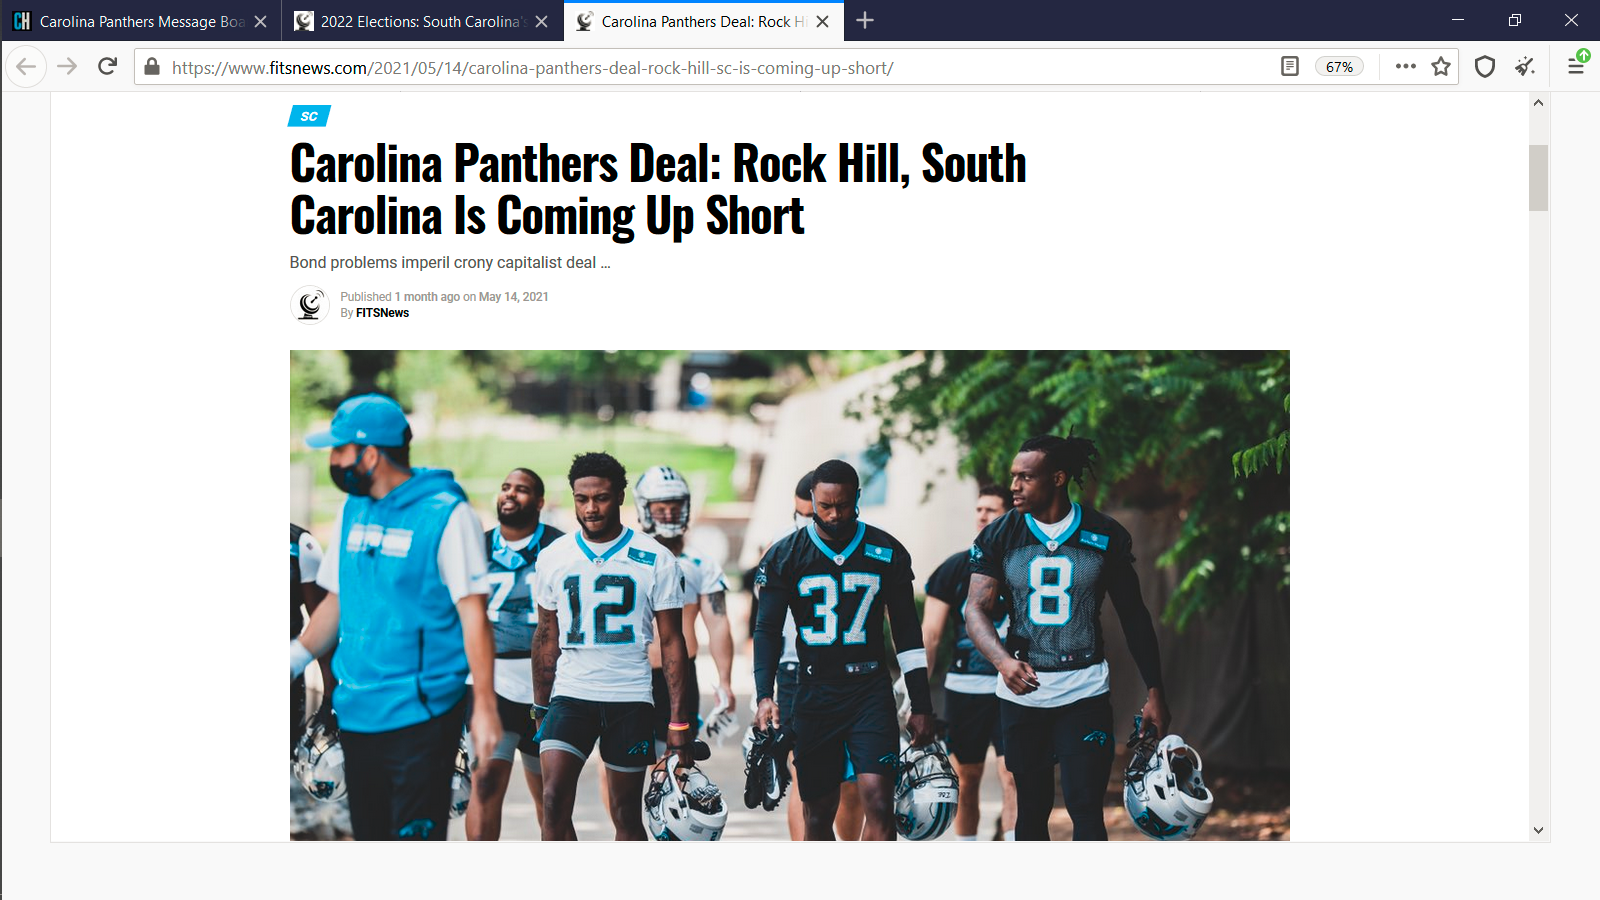Click the Panthers players article photo
Screen dimensions: 1600x900
pyautogui.click(x=790, y=595)
